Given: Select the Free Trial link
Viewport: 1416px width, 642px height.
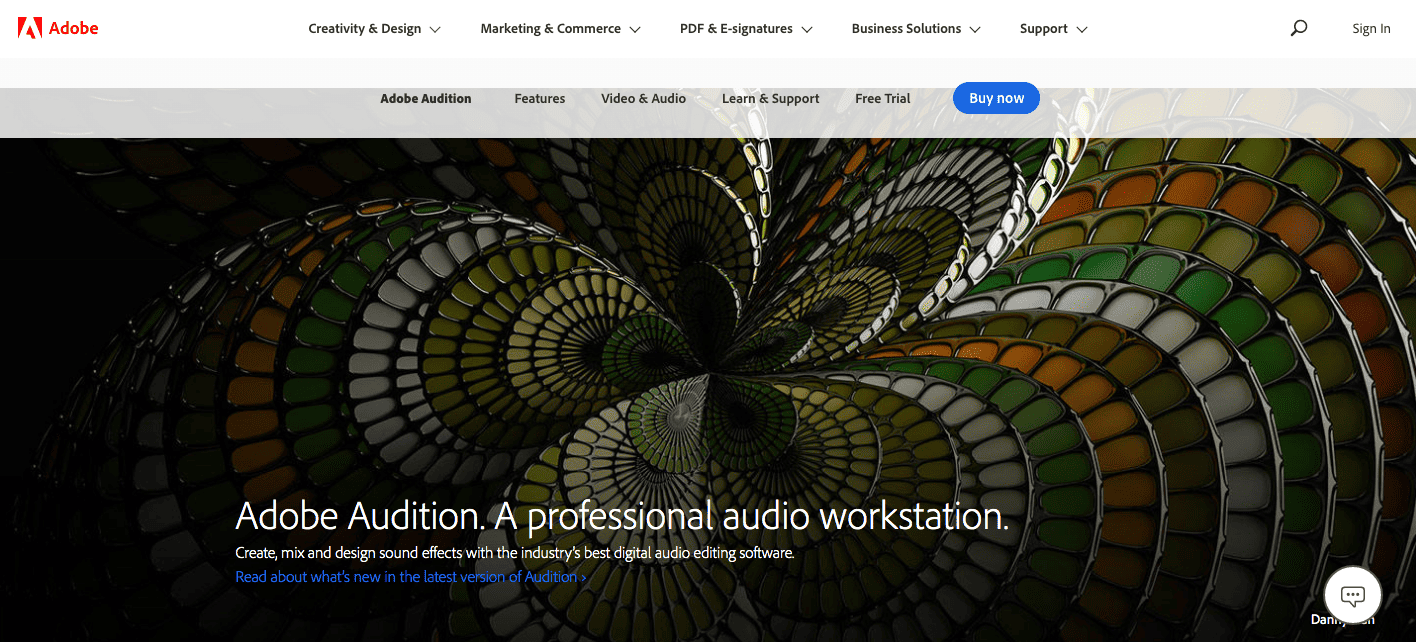Looking at the screenshot, I should [882, 98].
